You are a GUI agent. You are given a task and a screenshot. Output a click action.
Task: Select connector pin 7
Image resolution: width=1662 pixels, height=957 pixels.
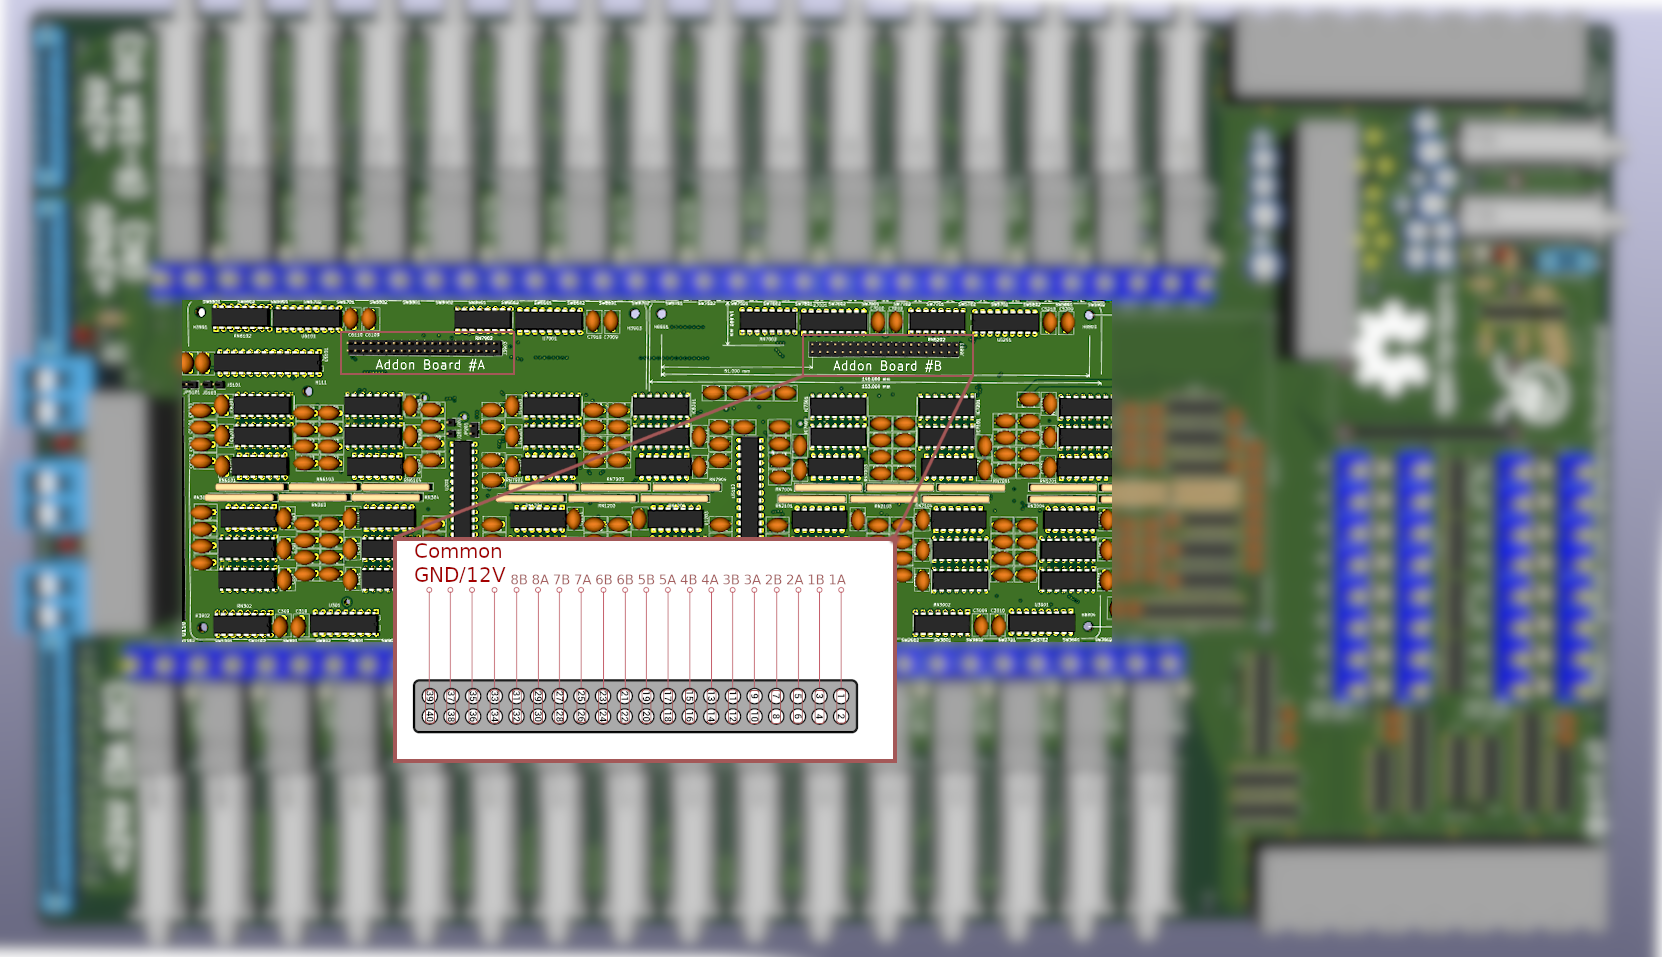point(776,696)
